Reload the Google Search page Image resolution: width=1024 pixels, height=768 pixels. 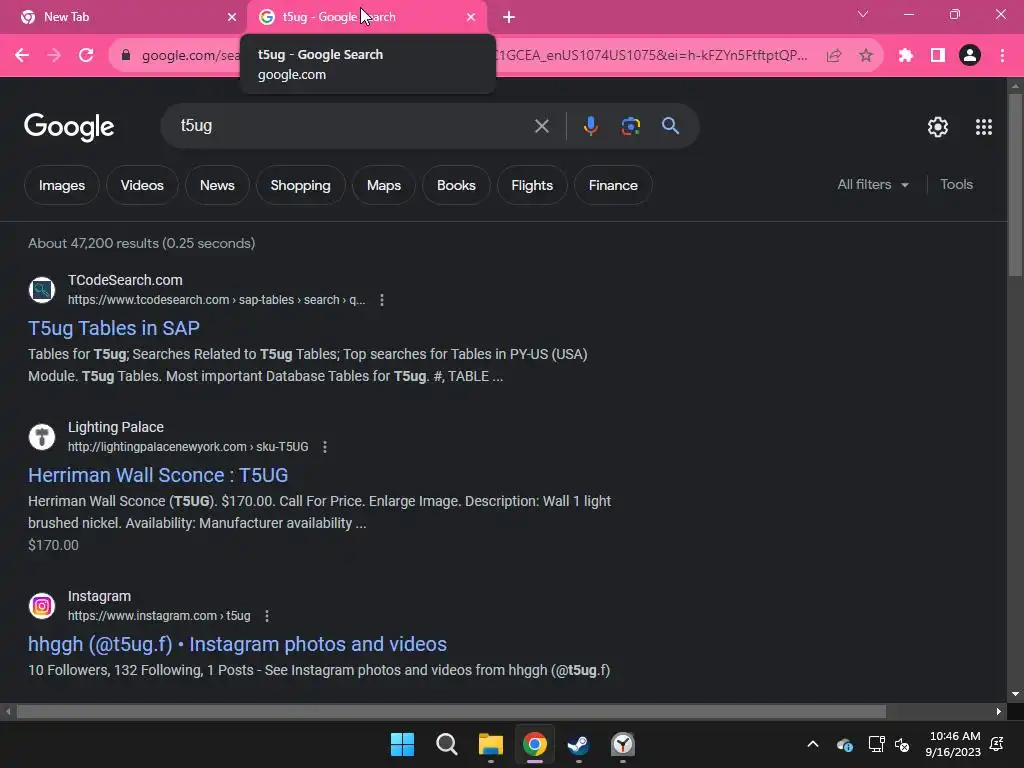(86, 56)
